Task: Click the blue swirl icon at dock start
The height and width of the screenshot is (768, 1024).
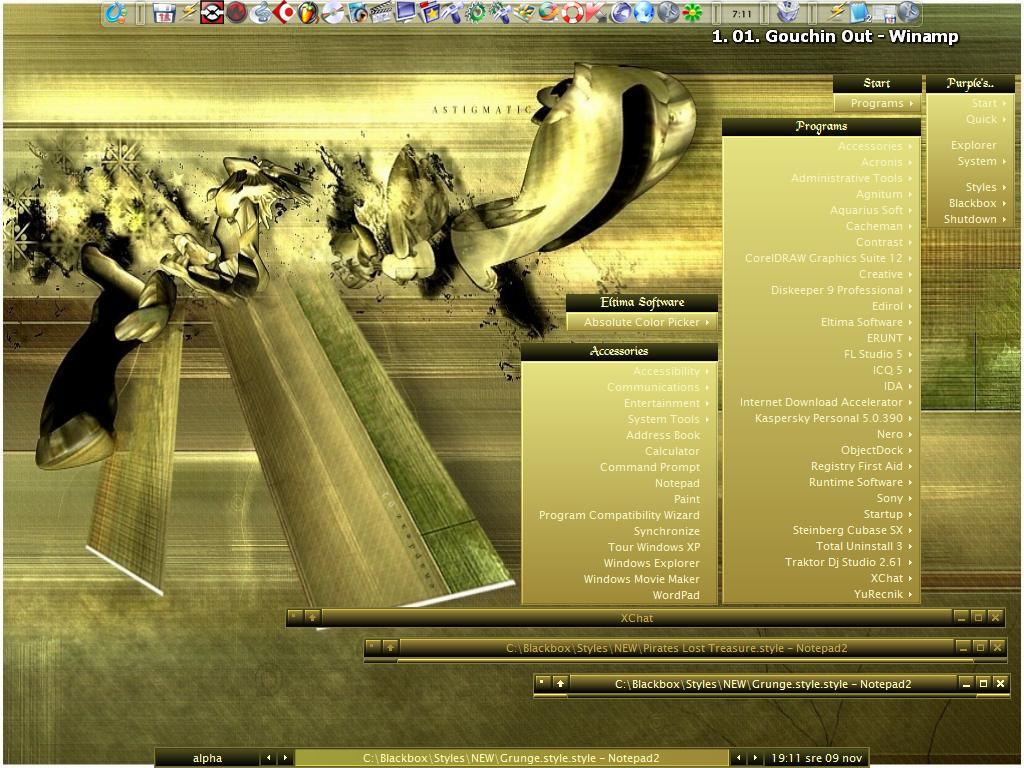Action: click(x=116, y=12)
